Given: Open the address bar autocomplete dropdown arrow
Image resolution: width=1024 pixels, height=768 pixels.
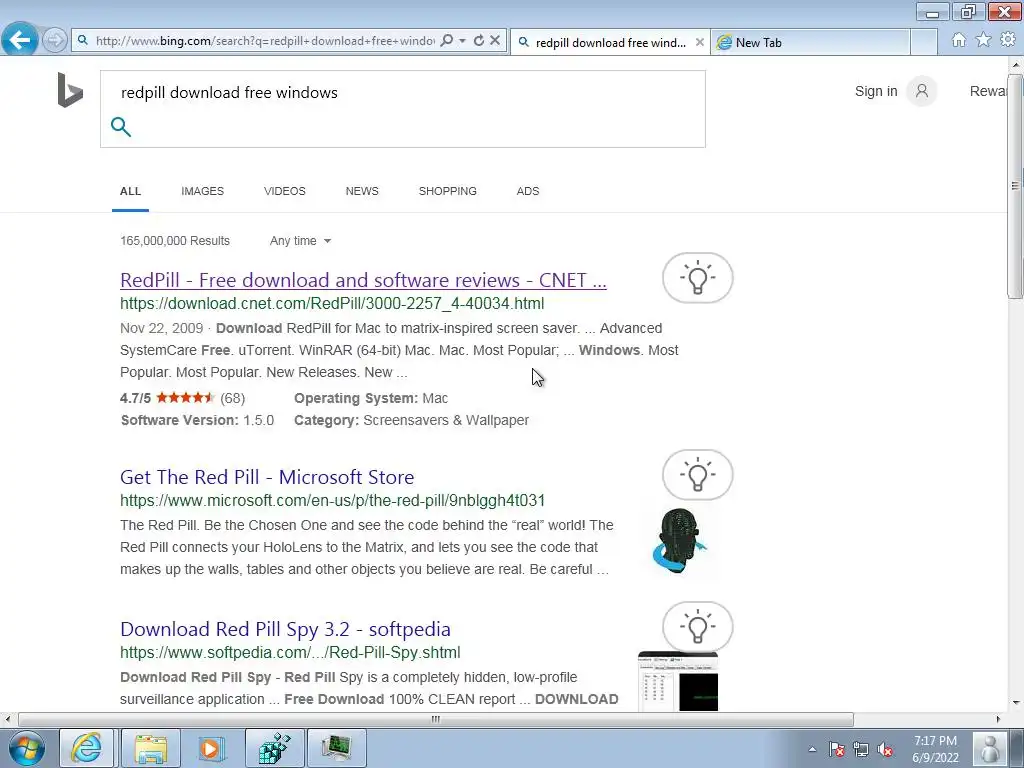Looking at the screenshot, I should 462,40.
